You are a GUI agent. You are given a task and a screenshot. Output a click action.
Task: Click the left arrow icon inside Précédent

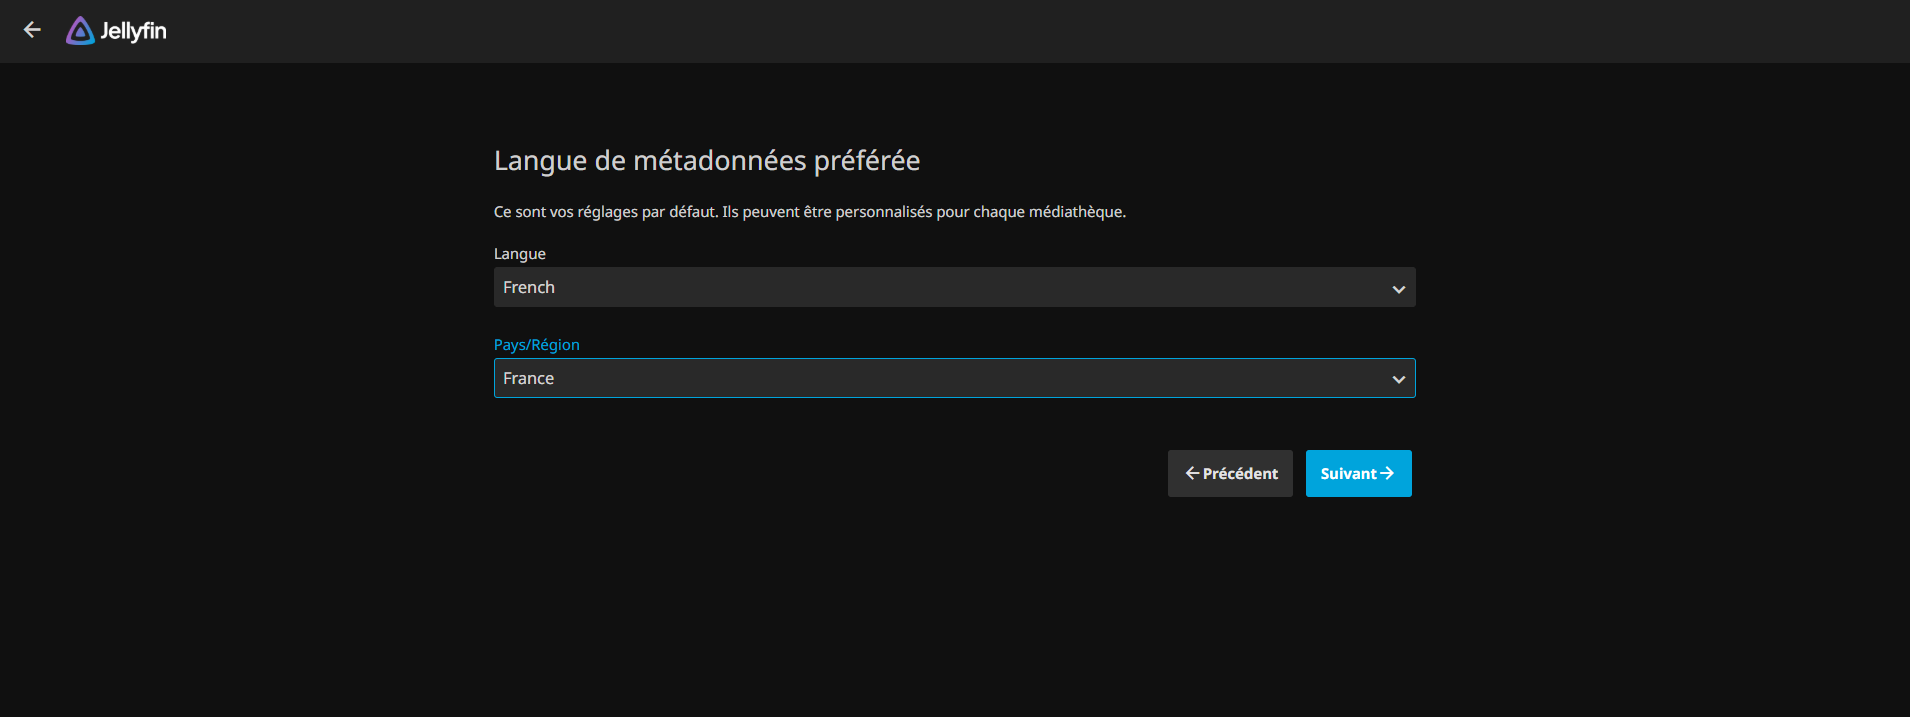coord(1192,473)
